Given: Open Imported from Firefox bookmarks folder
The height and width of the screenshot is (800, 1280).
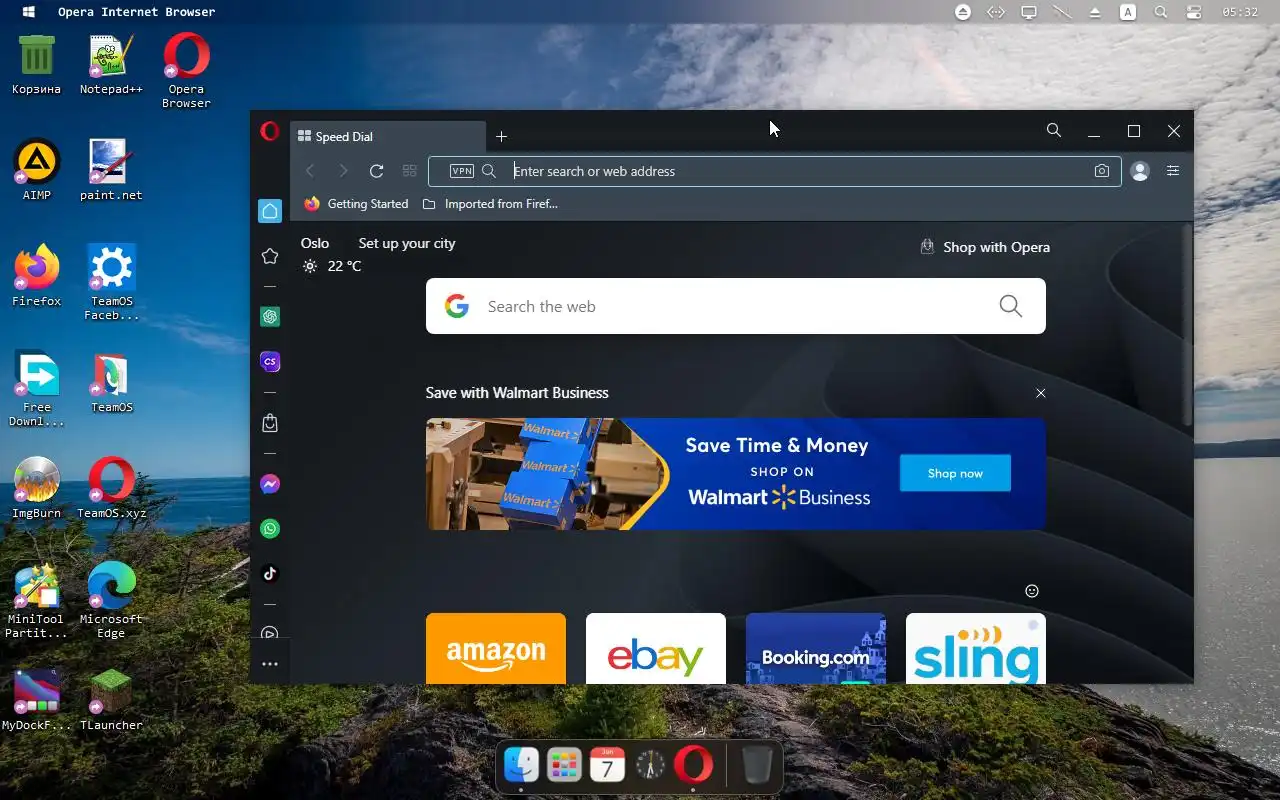Looking at the screenshot, I should point(490,204).
